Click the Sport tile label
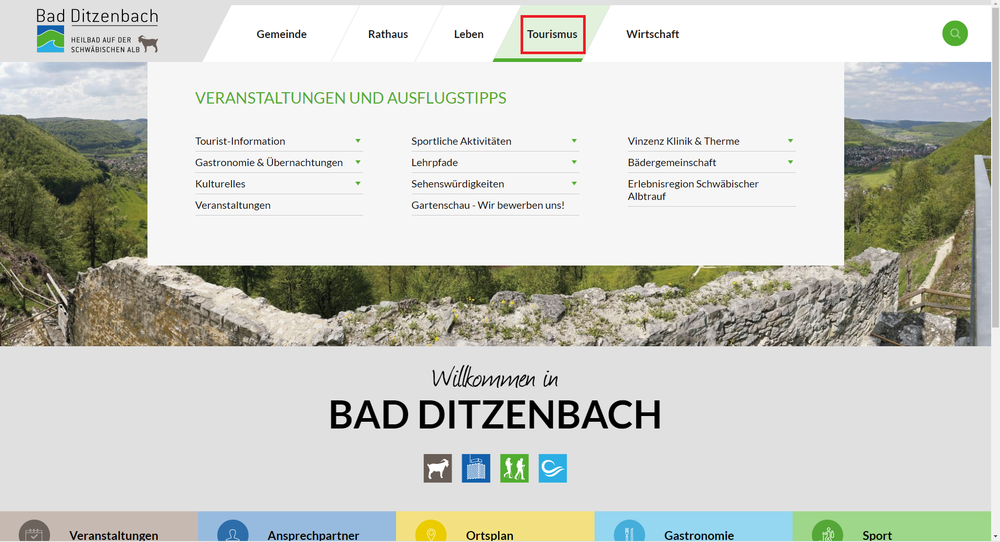Viewport: 1000px width, 542px height. coord(877,536)
